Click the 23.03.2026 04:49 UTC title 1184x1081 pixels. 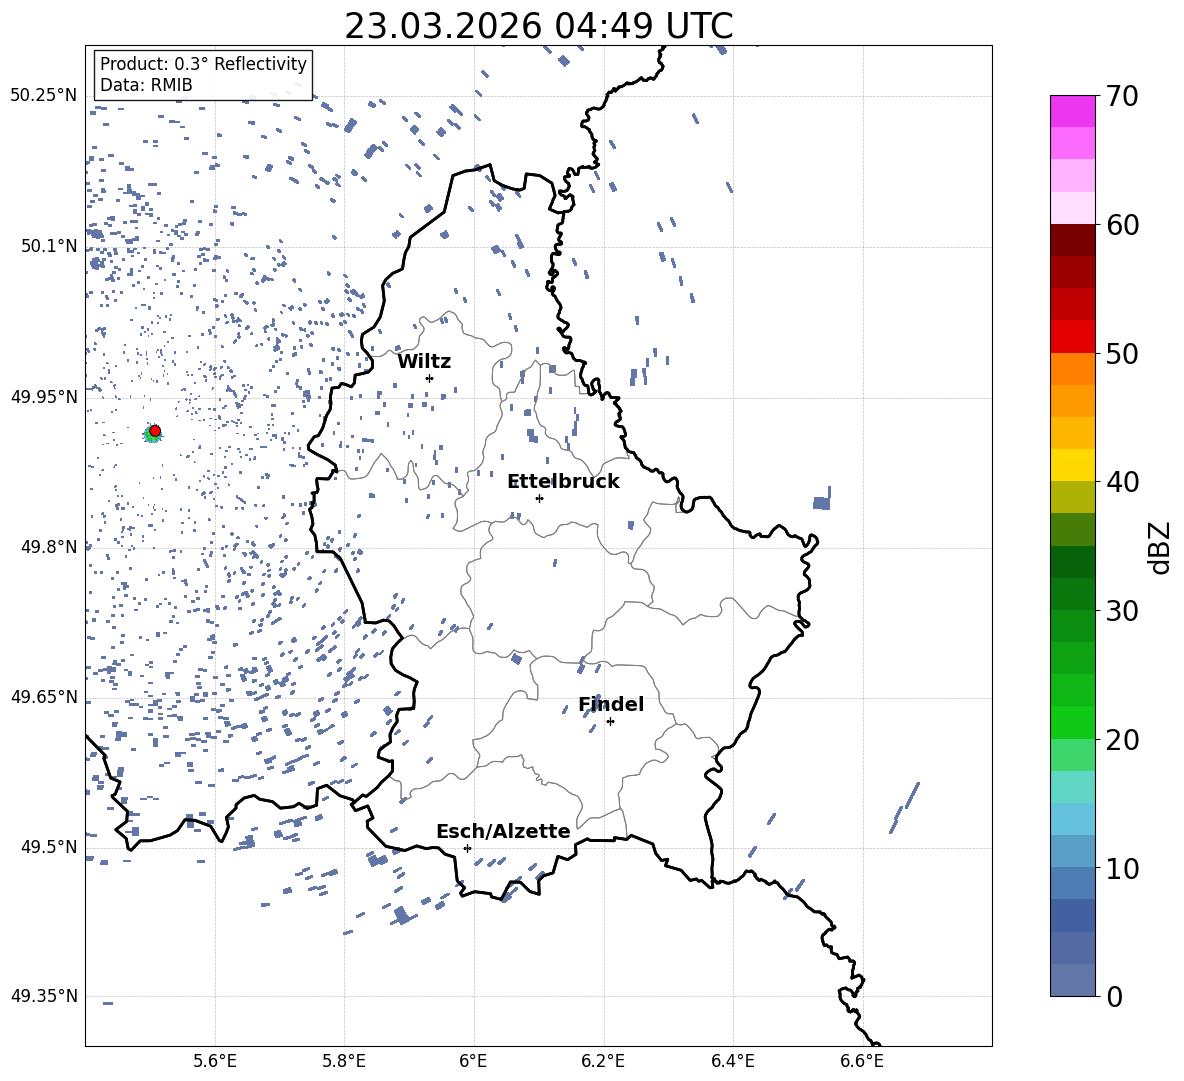click(538, 26)
